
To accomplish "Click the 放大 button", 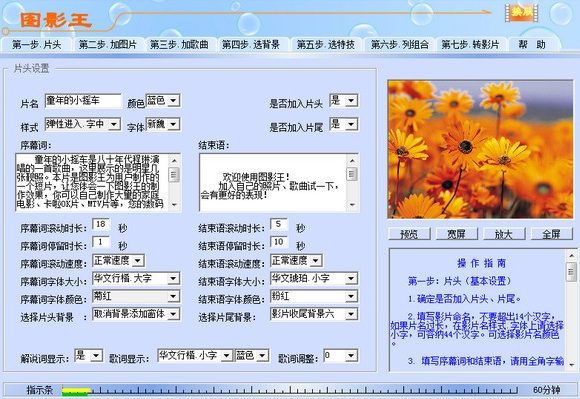I will [504, 234].
